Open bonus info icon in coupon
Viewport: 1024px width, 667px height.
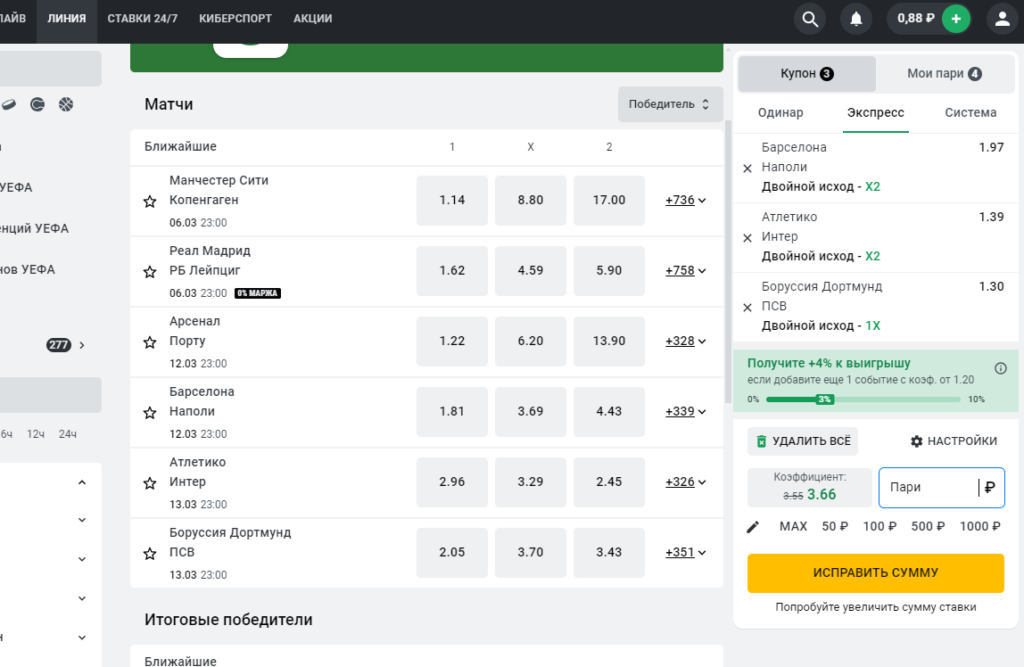coord(1000,368)
